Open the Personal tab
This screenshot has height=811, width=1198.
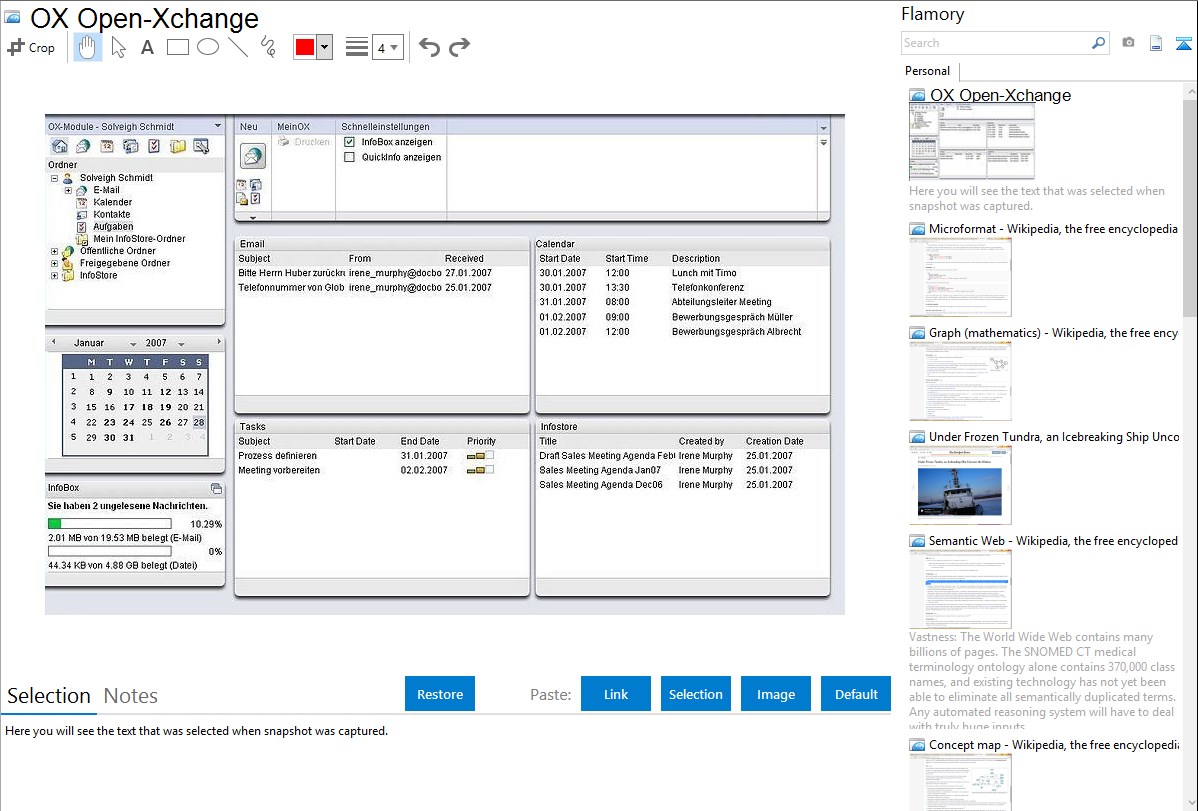tap(927, 71)
